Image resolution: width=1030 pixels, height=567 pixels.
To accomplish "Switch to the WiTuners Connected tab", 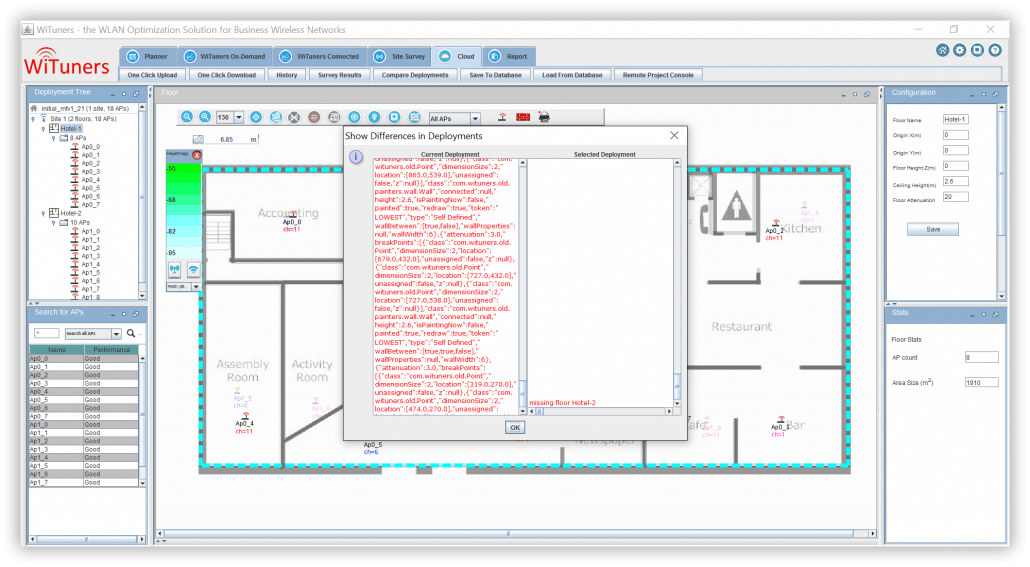I will (x=320, y=57).
